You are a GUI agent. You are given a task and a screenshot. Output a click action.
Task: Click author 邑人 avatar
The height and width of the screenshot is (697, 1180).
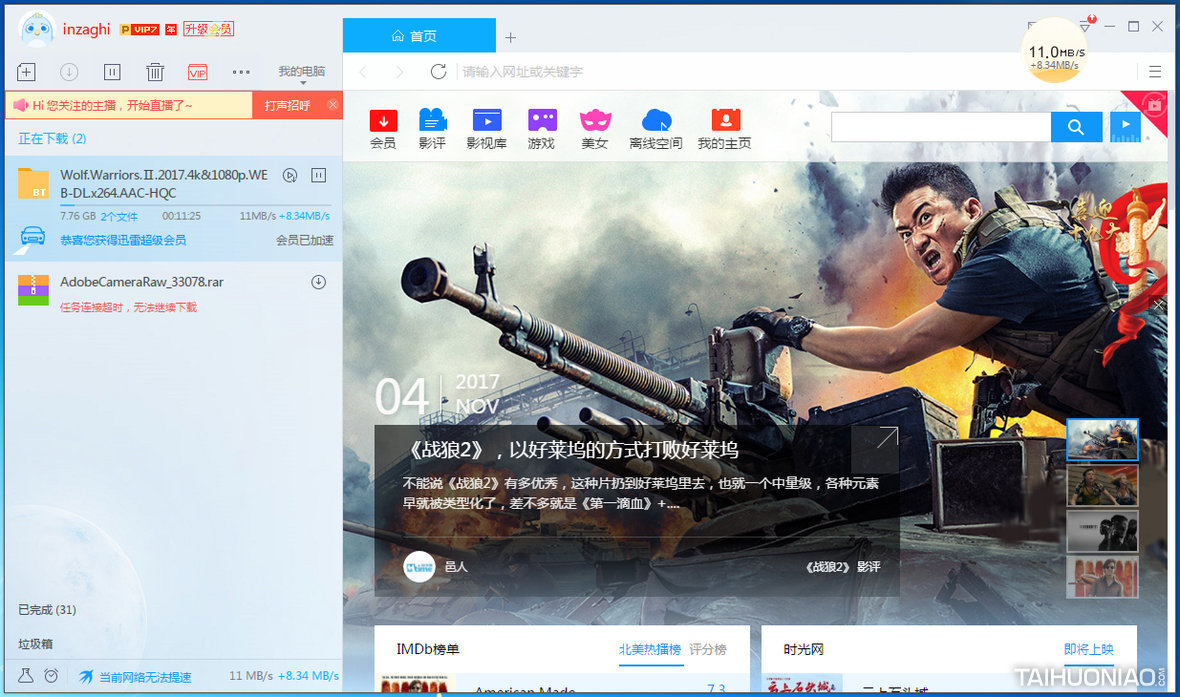419,567
